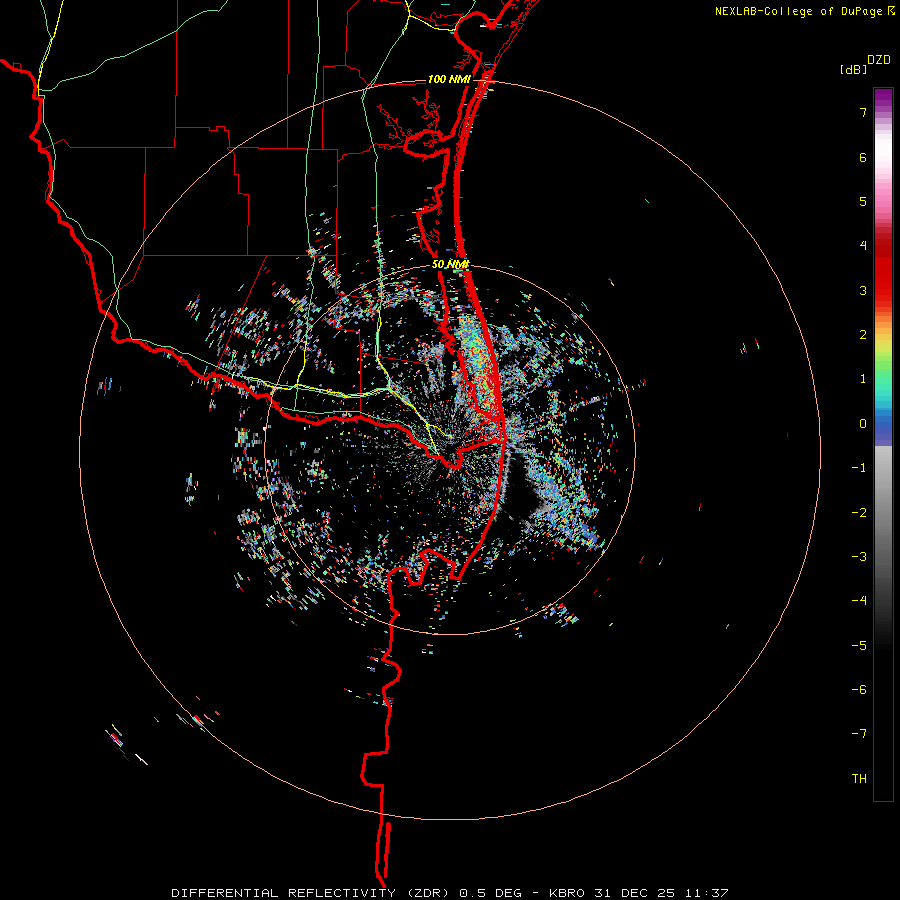Click the -2 value on color scale

859,513
